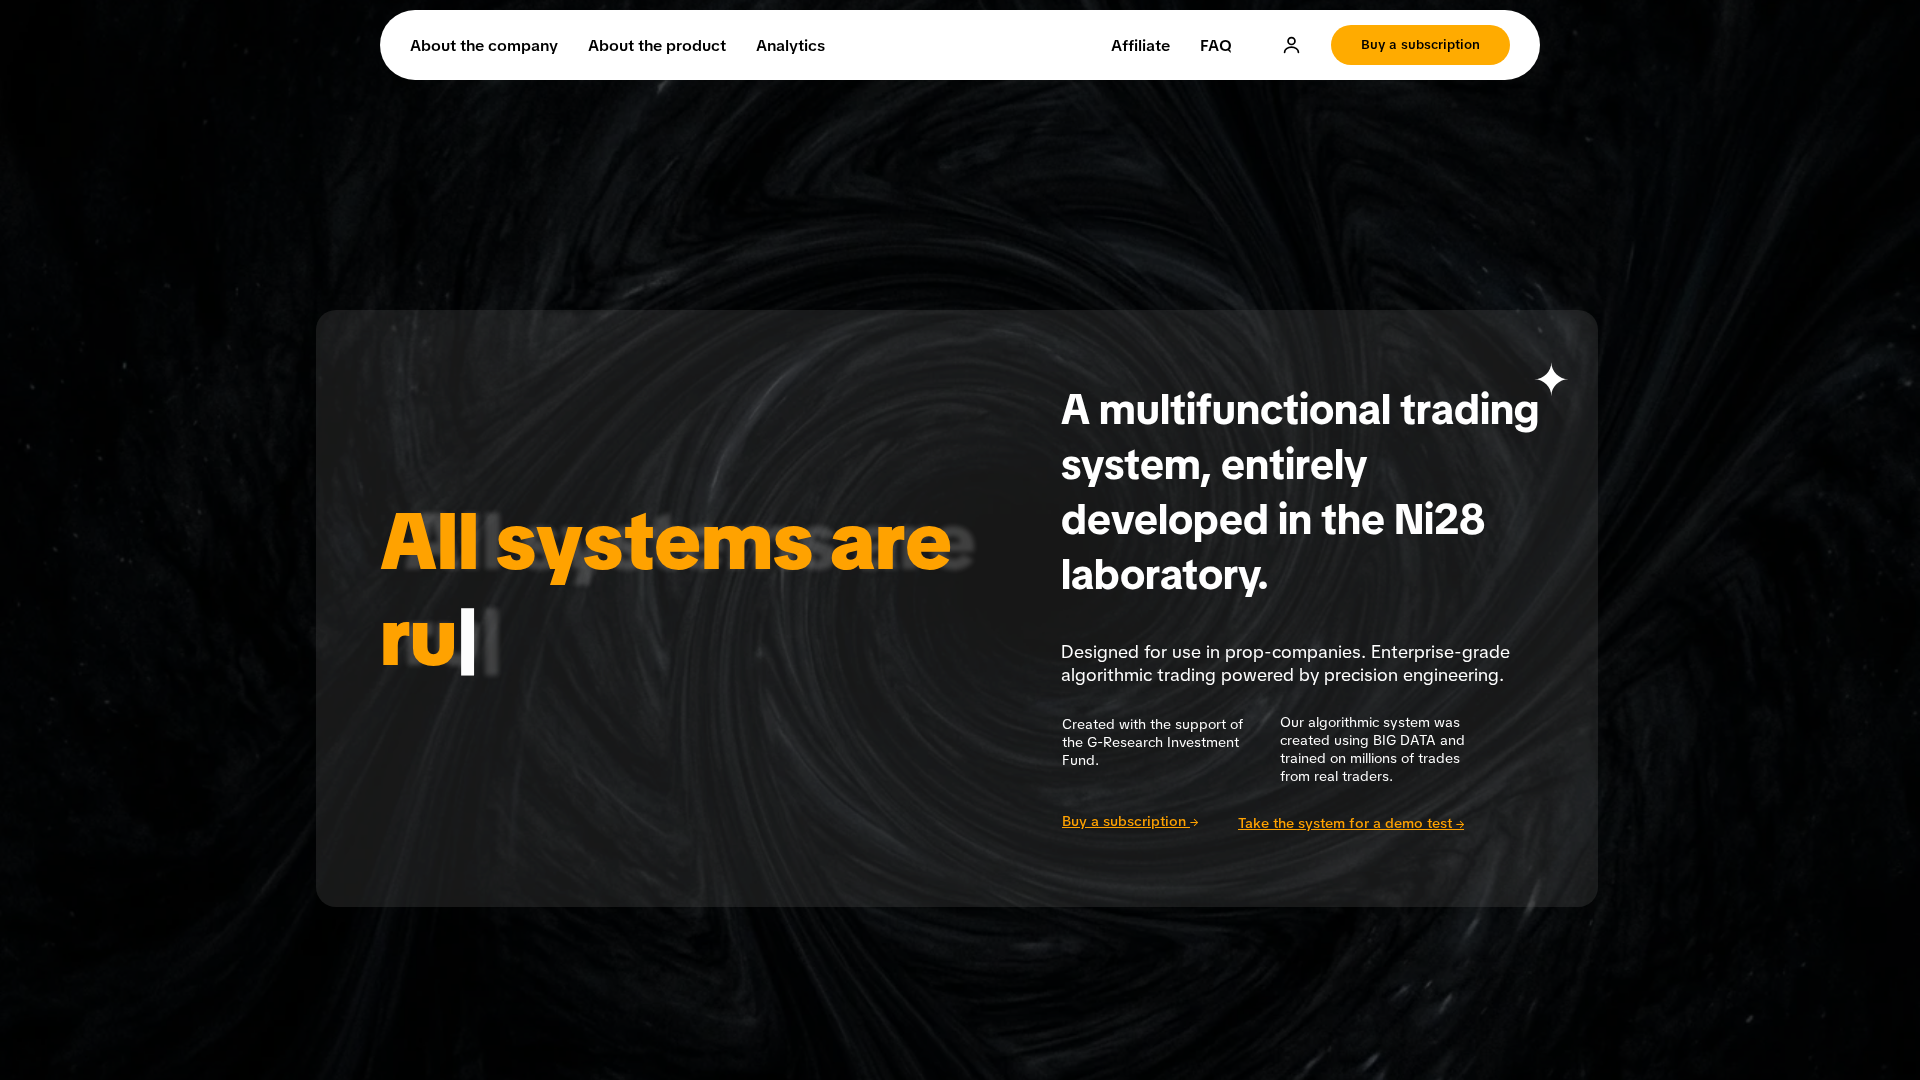This screenshot has height=1080, width=1920.
Task: Click the white sparkle star icon
Action: coord(1551,379)
